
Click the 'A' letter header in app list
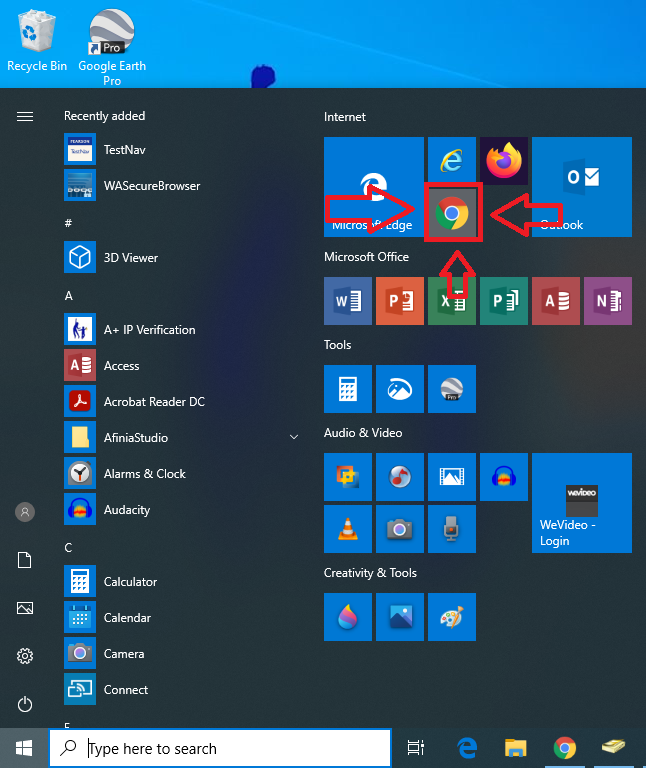click(x=69, y=296)
